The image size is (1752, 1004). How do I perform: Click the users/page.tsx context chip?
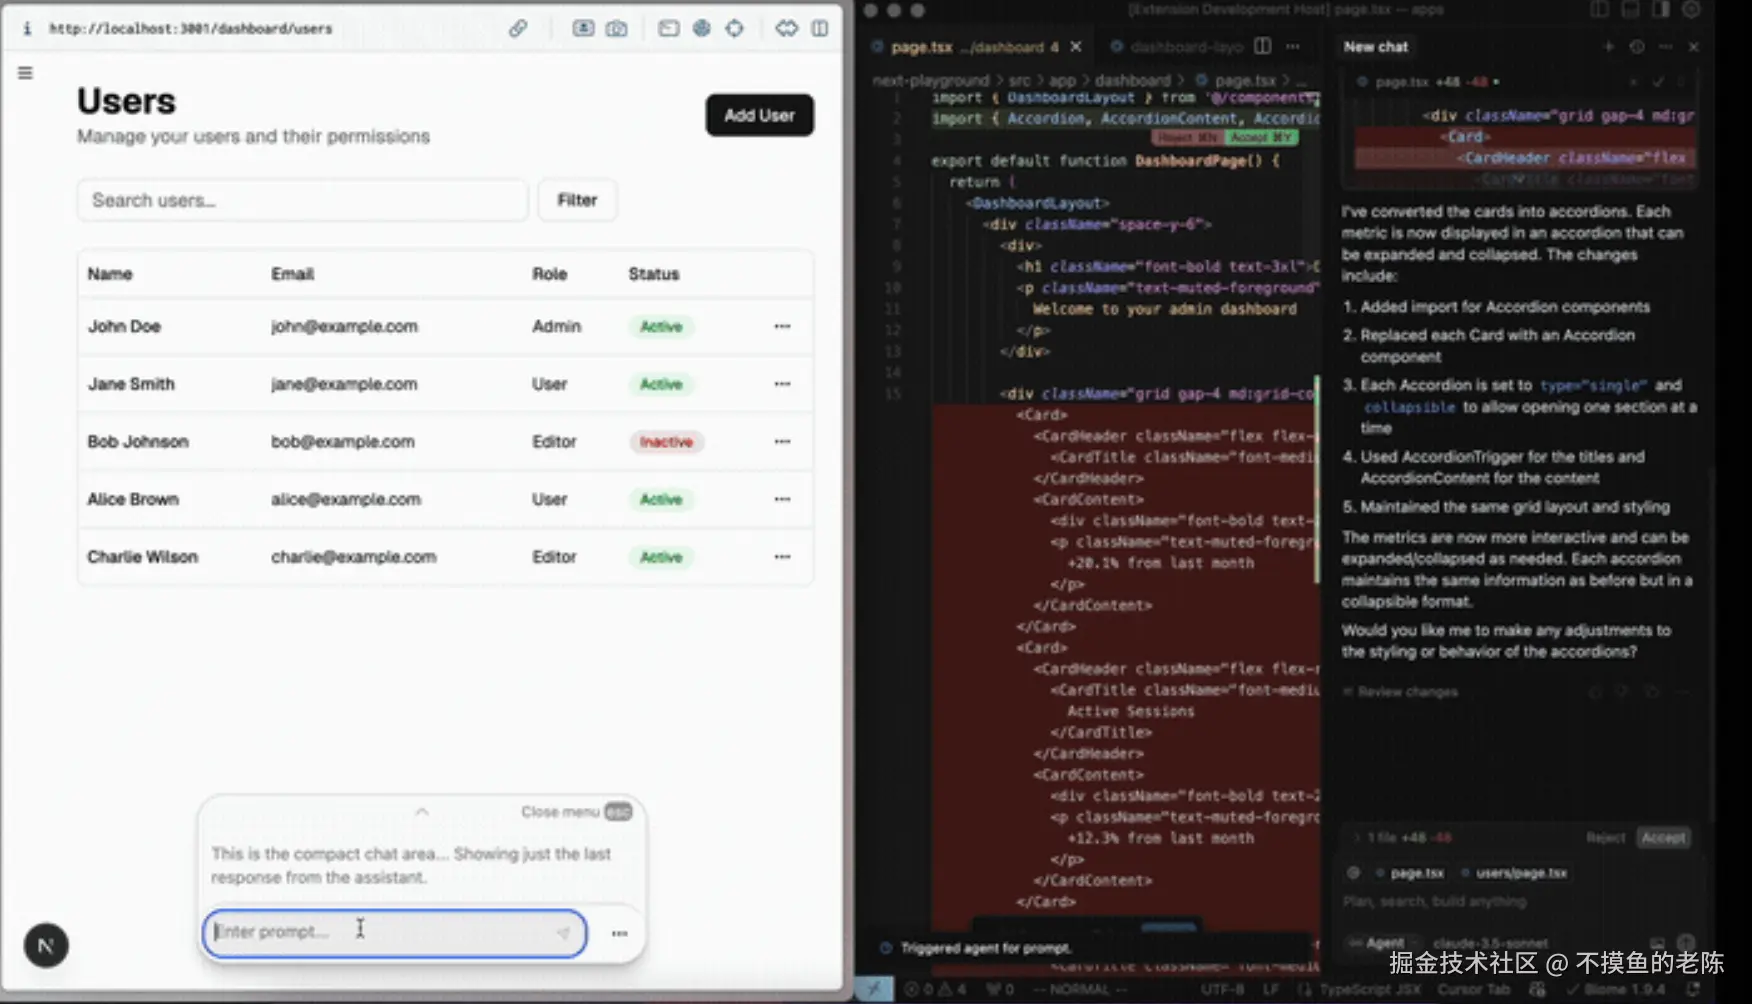(x=1513, y=872)
